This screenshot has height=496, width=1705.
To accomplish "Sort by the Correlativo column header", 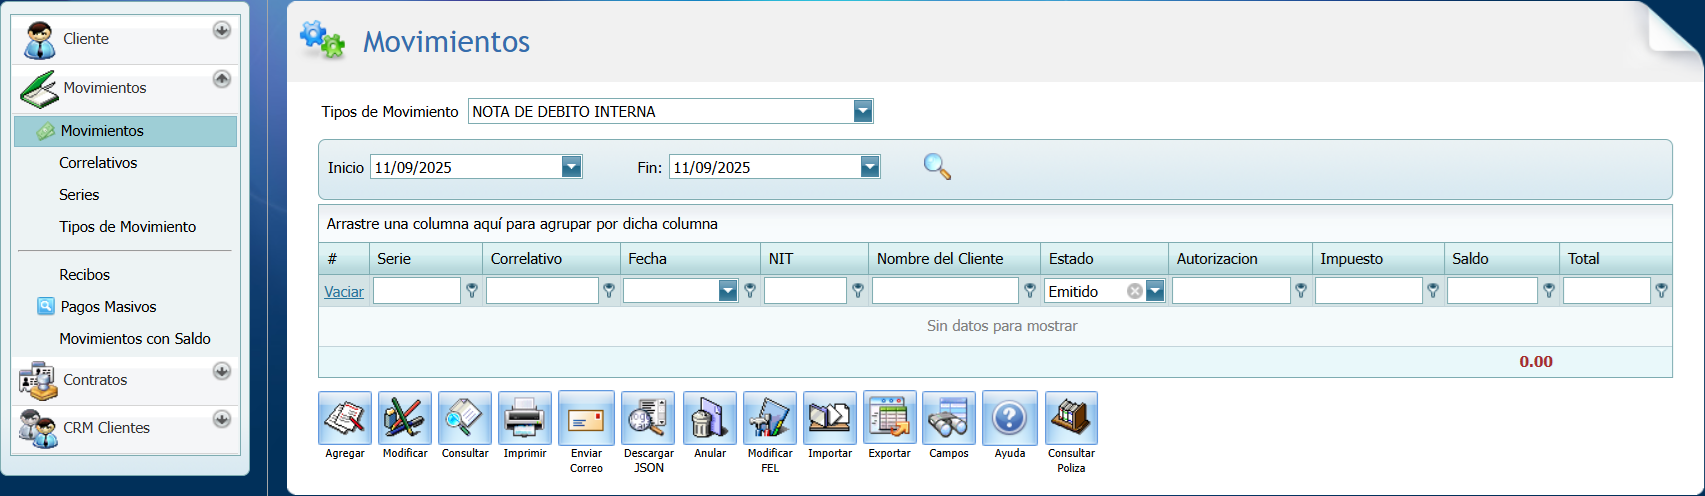I will point(551,258).
